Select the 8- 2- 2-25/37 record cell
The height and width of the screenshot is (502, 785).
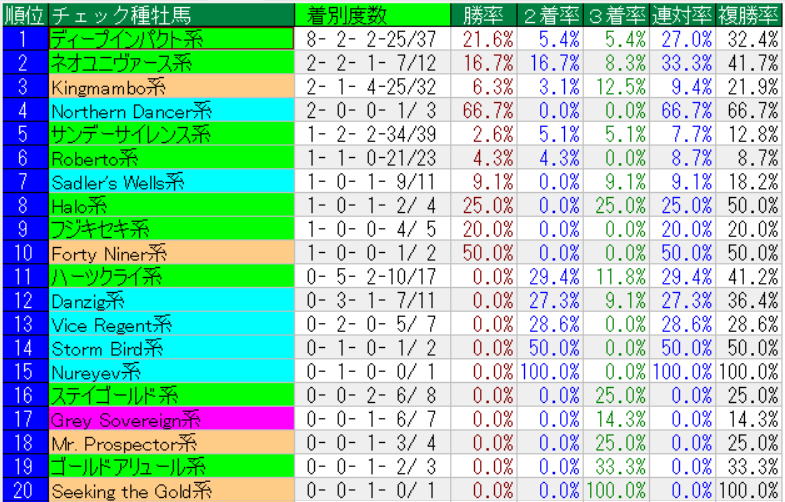(372, 39)
